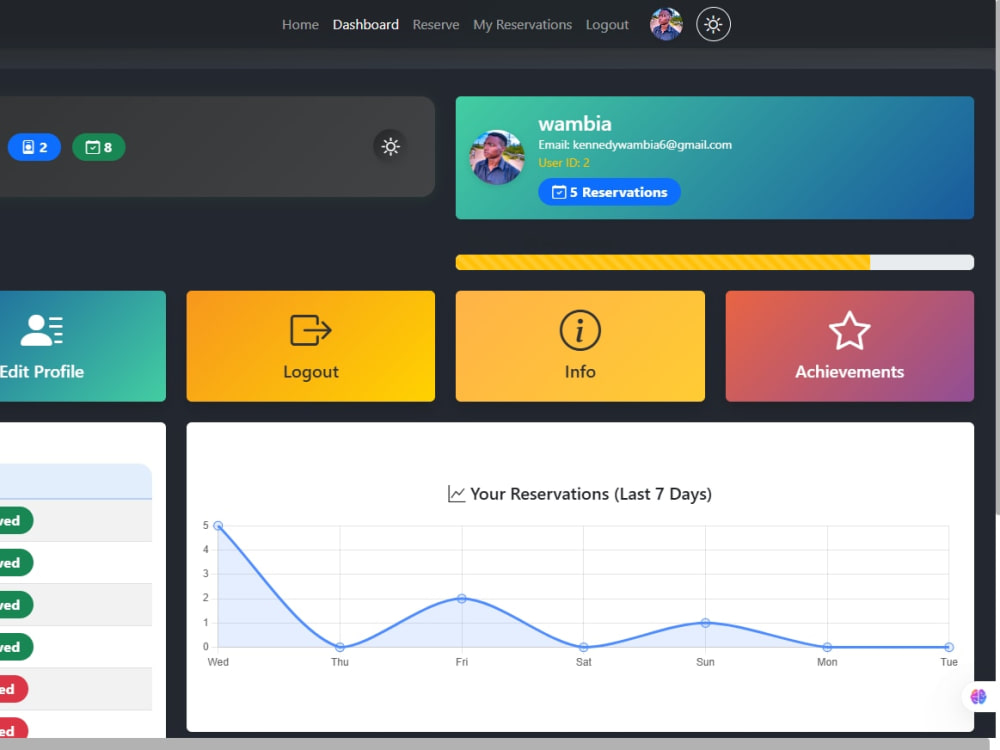Click the blue badge showing 2
Image resolution: width=1000 pixels, height=750 pixels.
click(x=34, y=147)
